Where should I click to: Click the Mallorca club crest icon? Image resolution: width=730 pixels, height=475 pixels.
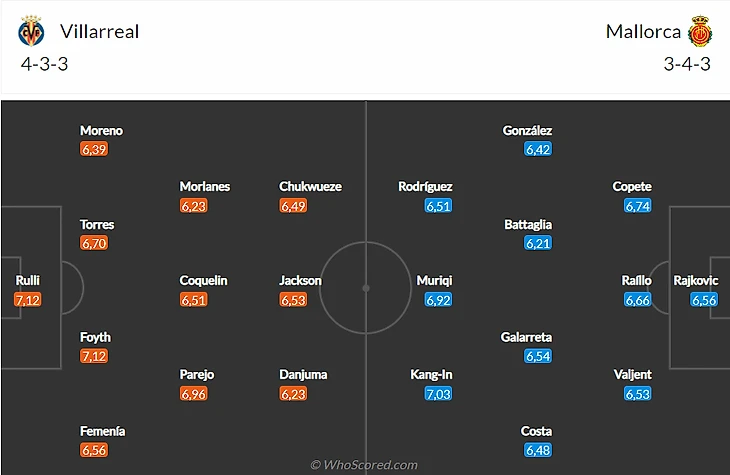(x=698, y=32)
